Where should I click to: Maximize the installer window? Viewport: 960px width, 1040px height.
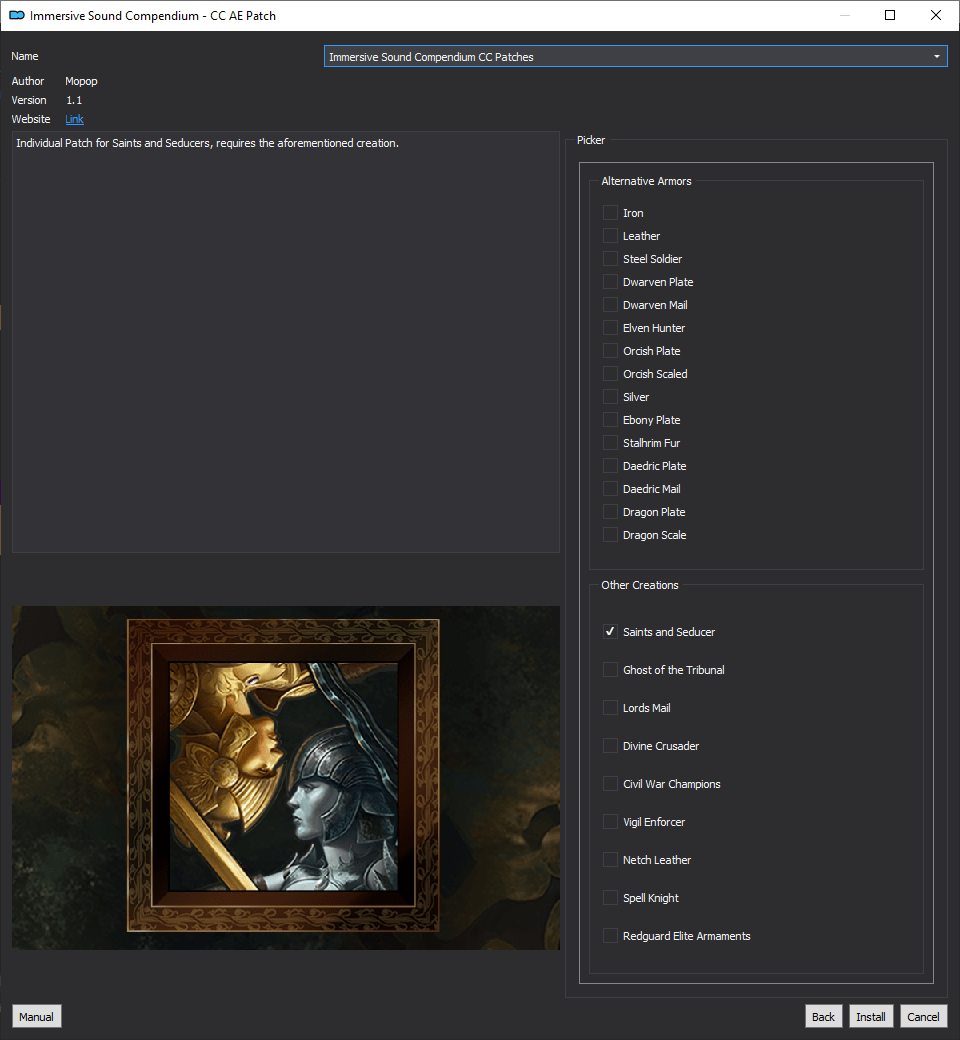890,15
